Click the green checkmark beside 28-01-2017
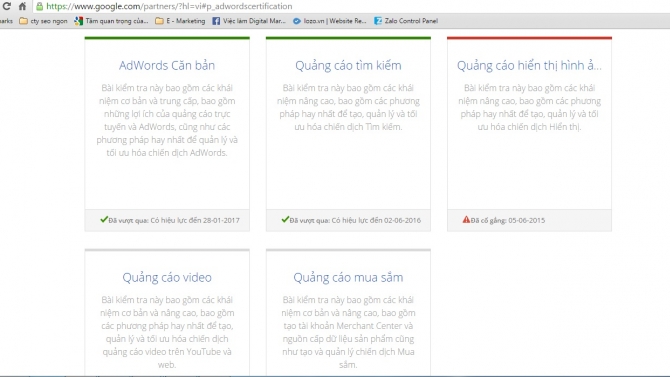The height and width of the screenshot is (377, 670). [104, 219]
